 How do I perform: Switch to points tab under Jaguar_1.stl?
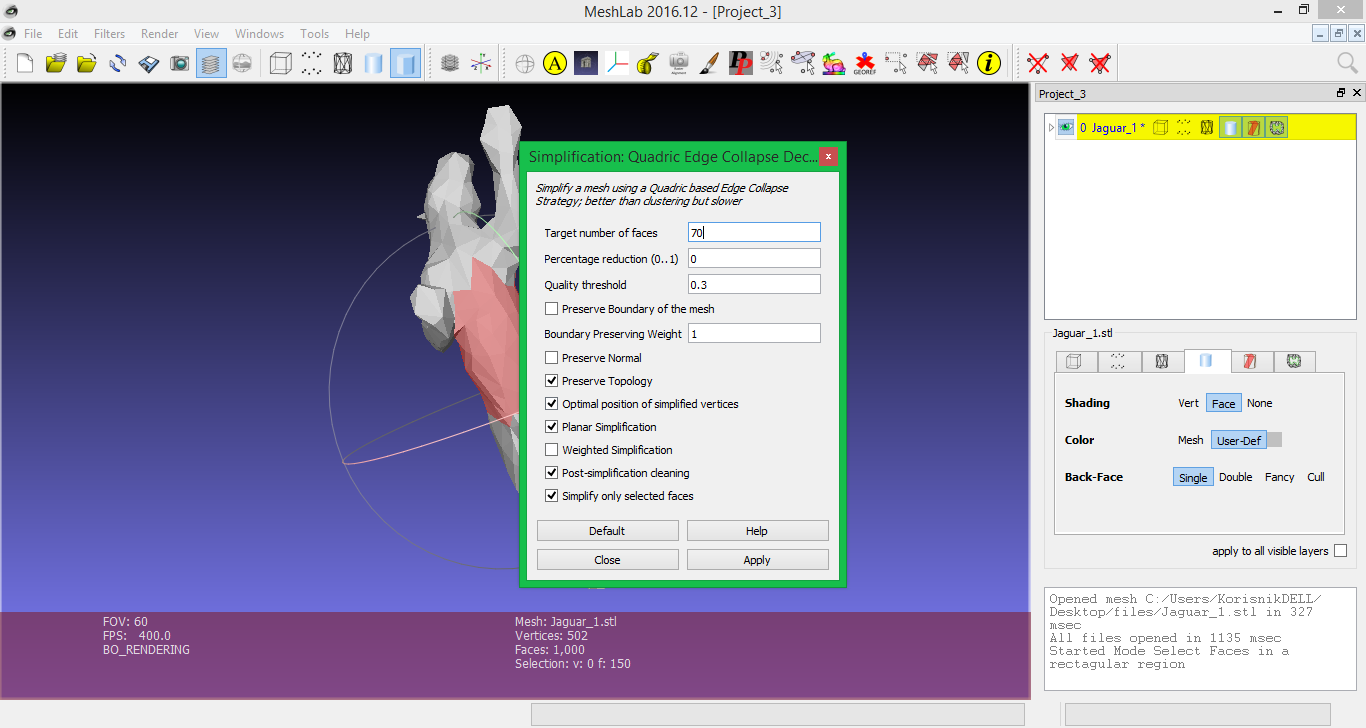point(1118,361)
